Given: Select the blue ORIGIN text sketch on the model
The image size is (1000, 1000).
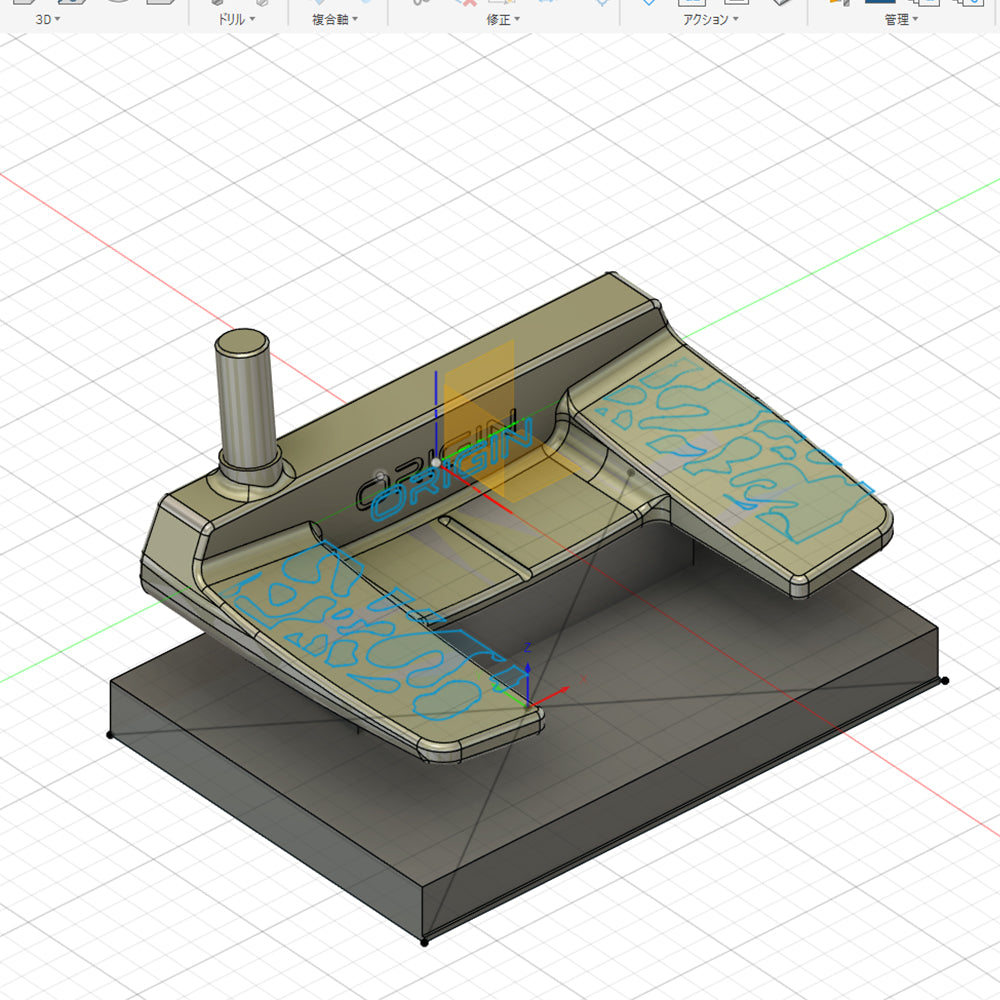Looking at the screenshot, I should coord(452,469).
